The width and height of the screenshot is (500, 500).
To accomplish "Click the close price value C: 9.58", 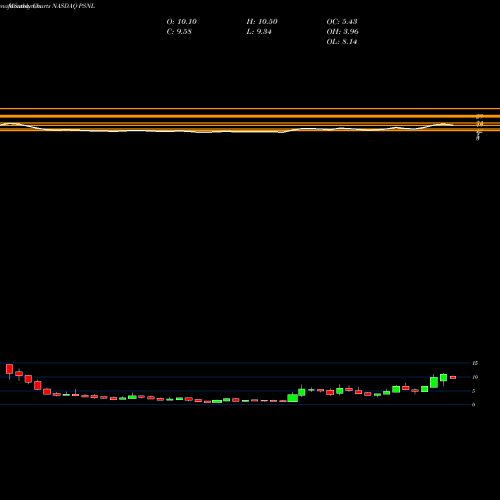I will (179, 32).
